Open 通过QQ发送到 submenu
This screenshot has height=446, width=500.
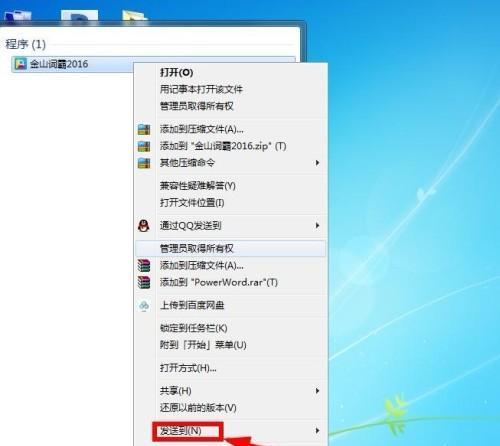[230, 226]
